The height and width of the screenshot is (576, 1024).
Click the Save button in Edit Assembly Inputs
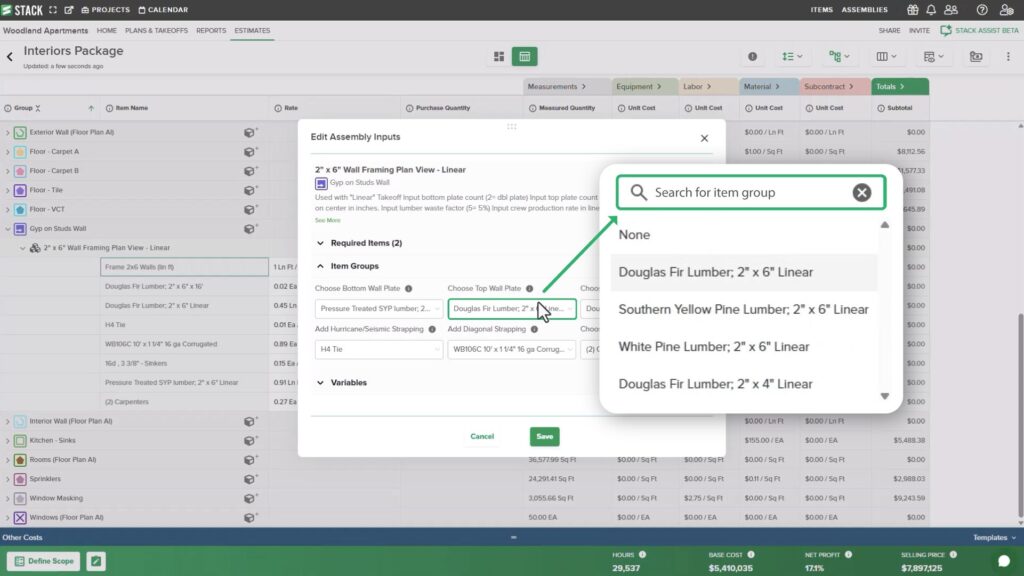pos(544,436)
